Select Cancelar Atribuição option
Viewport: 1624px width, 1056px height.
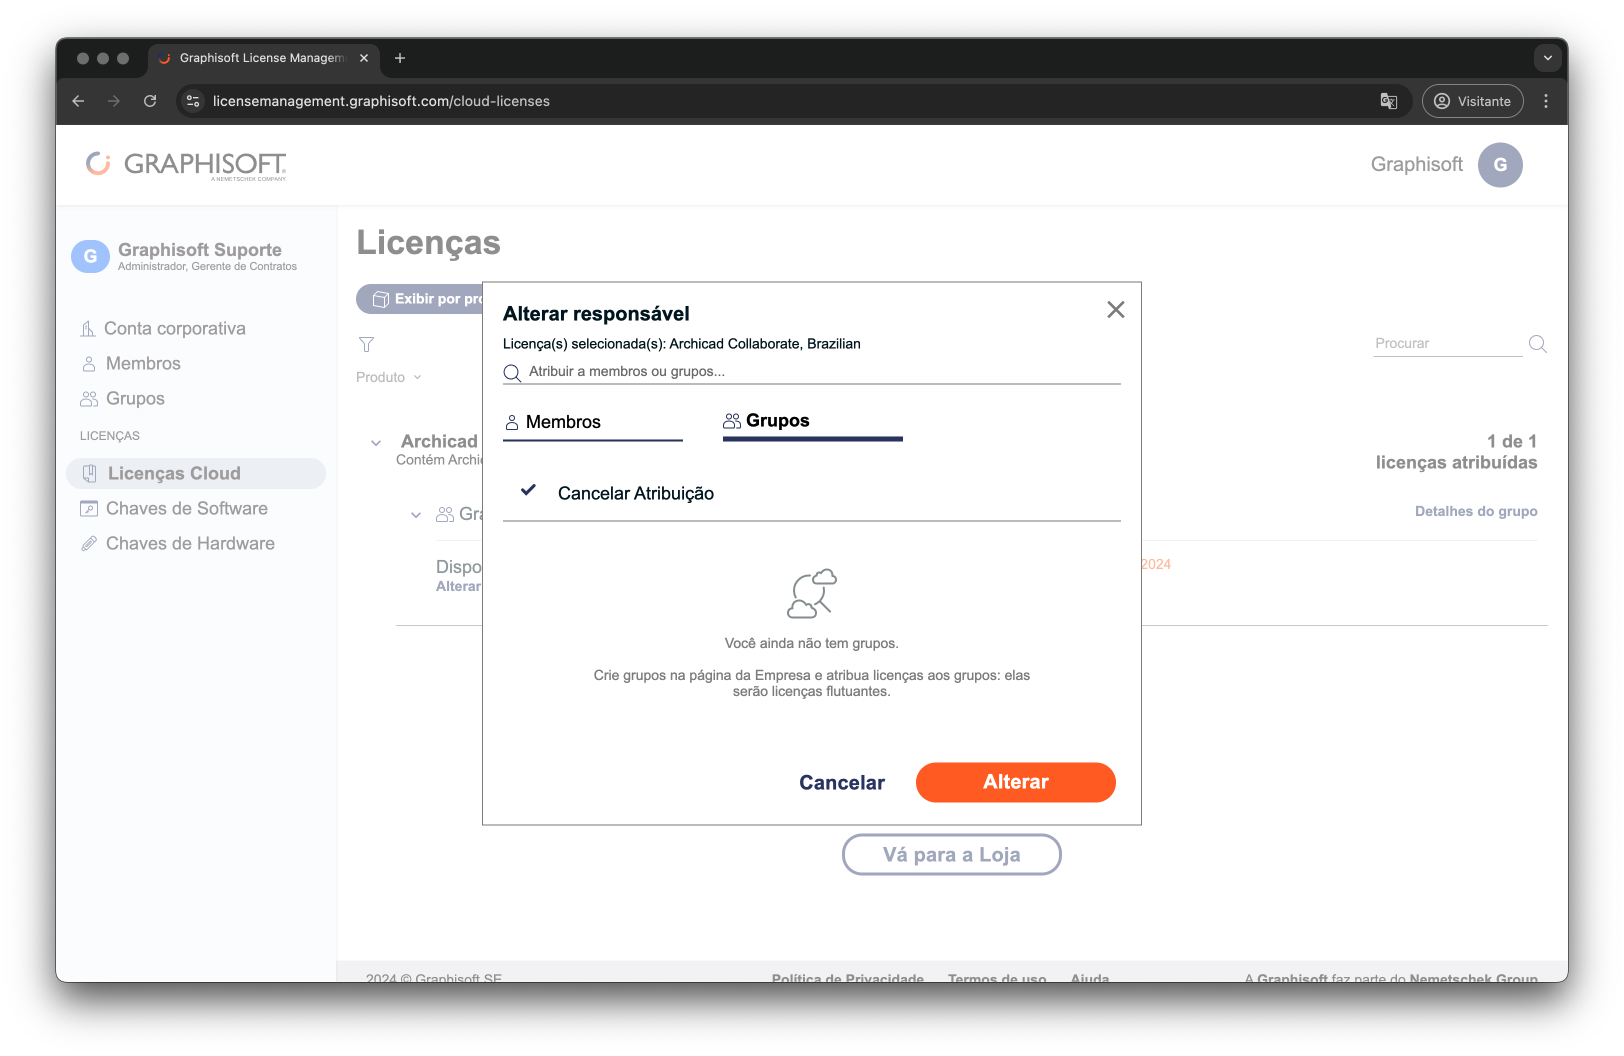[811, 493]
